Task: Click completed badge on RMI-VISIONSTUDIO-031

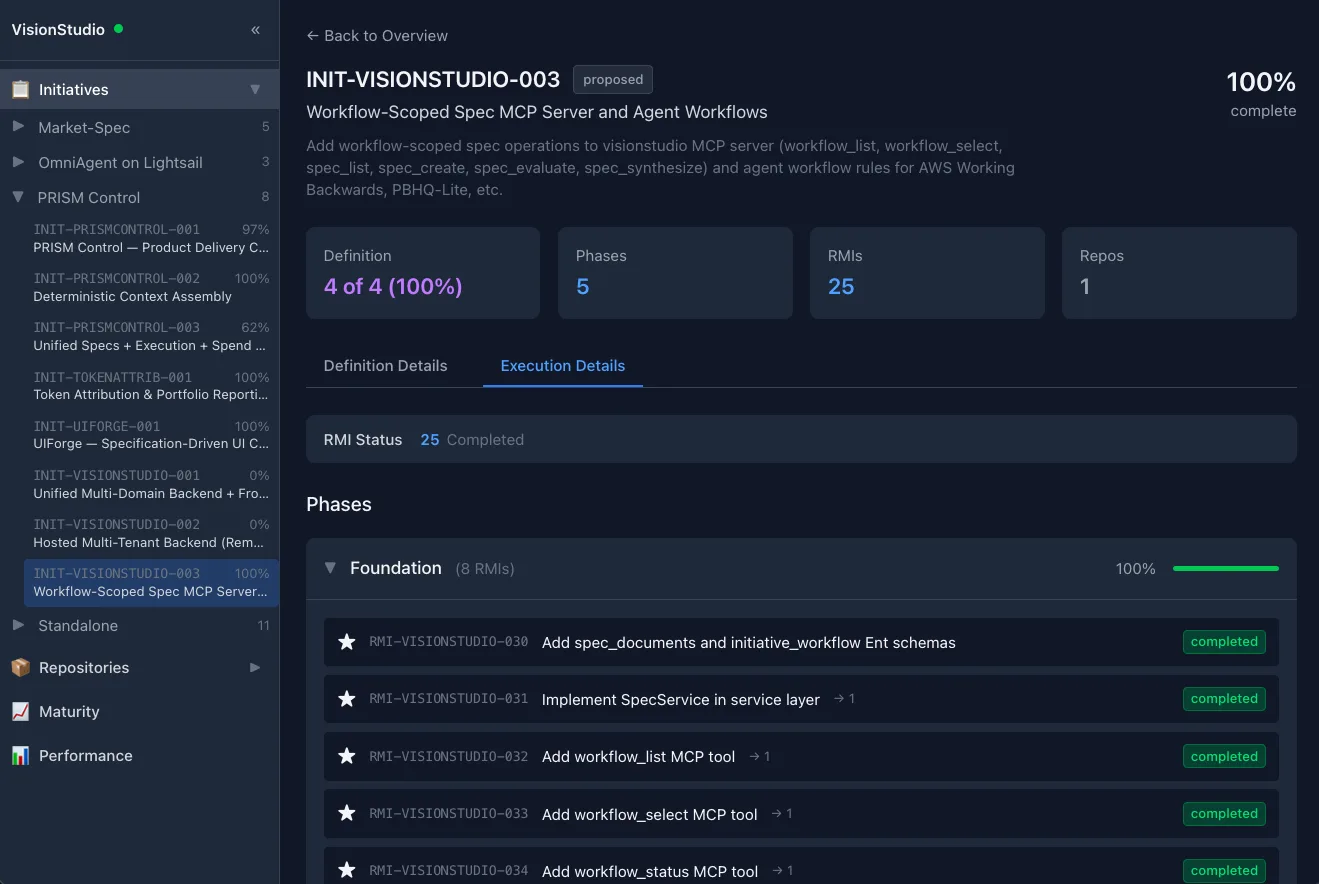Action: click(x=1224, y=699)
